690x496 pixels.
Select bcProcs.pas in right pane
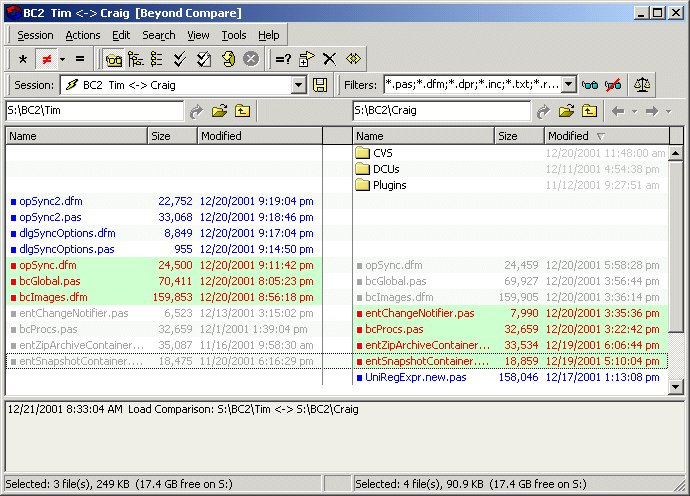pos(510,329)
